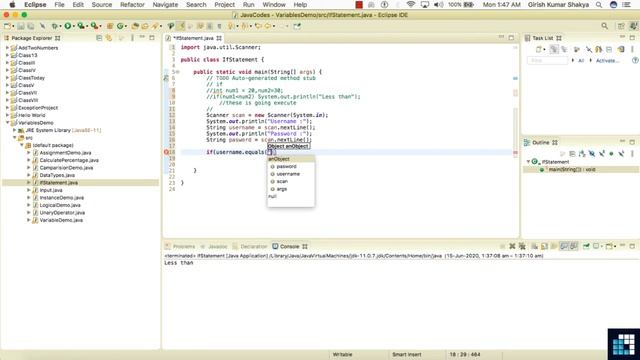640x360 pixels.
Task: Click the Wi-Fi icon in menu bar
Action: pyautogui.click(x=411, y=5)
